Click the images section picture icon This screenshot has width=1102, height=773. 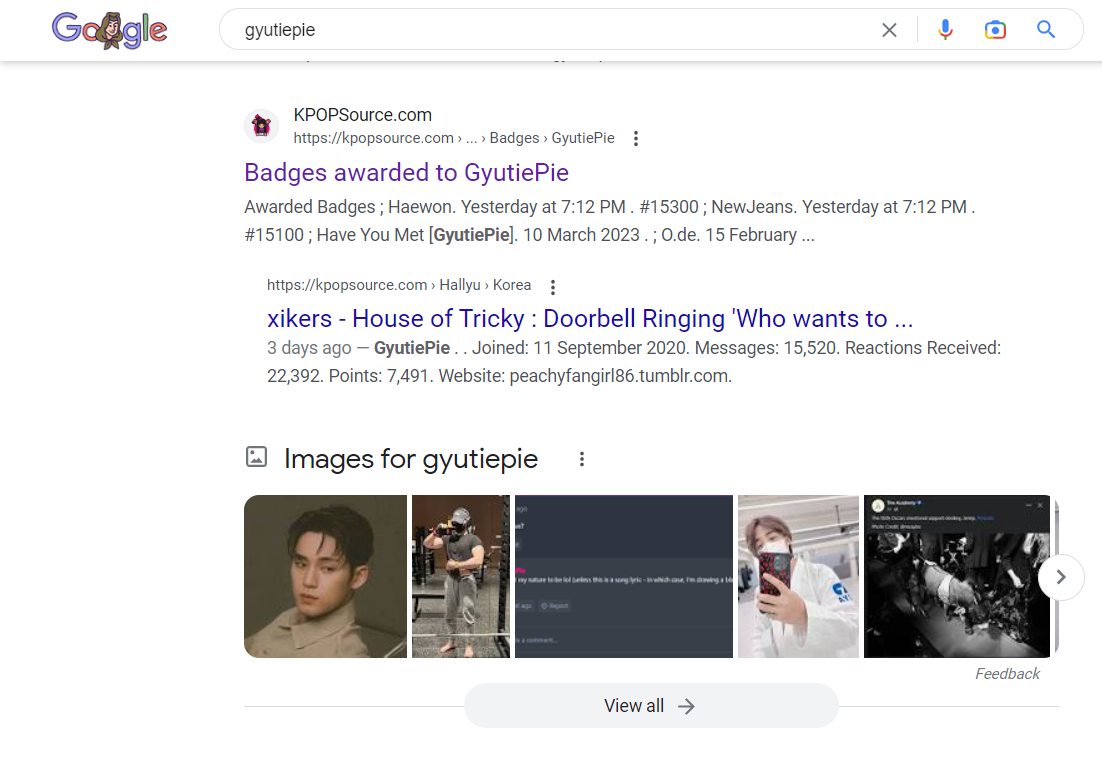tap(257, 457)
